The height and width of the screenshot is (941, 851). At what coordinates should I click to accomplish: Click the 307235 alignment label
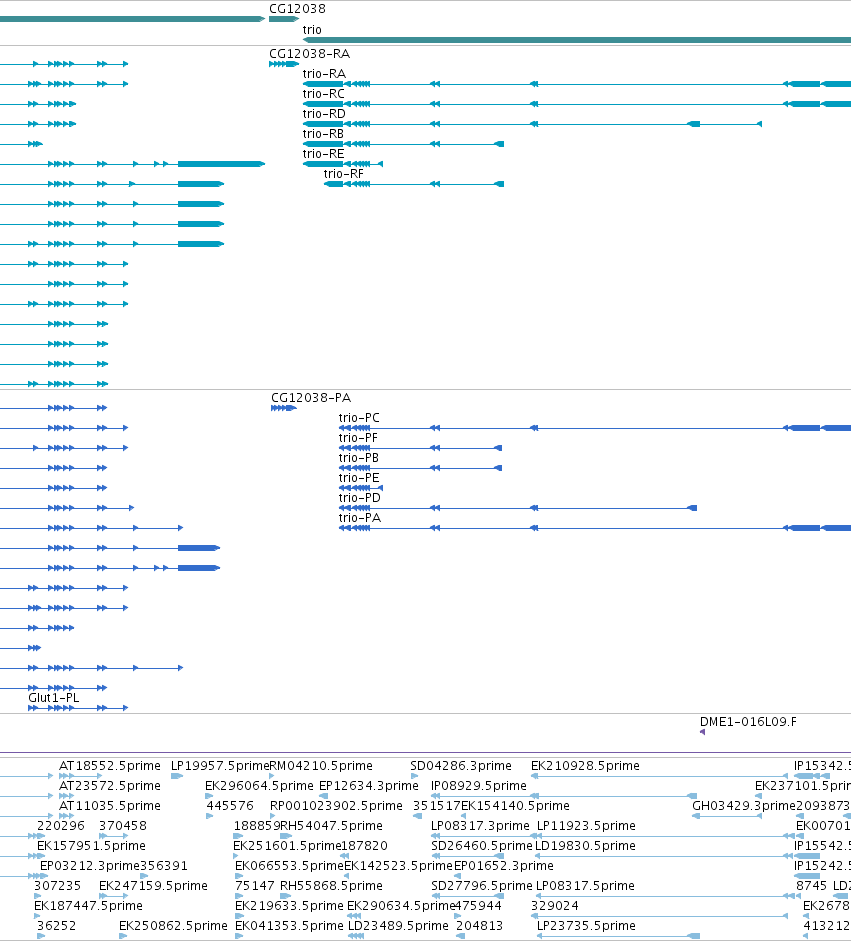click(58, 886)
